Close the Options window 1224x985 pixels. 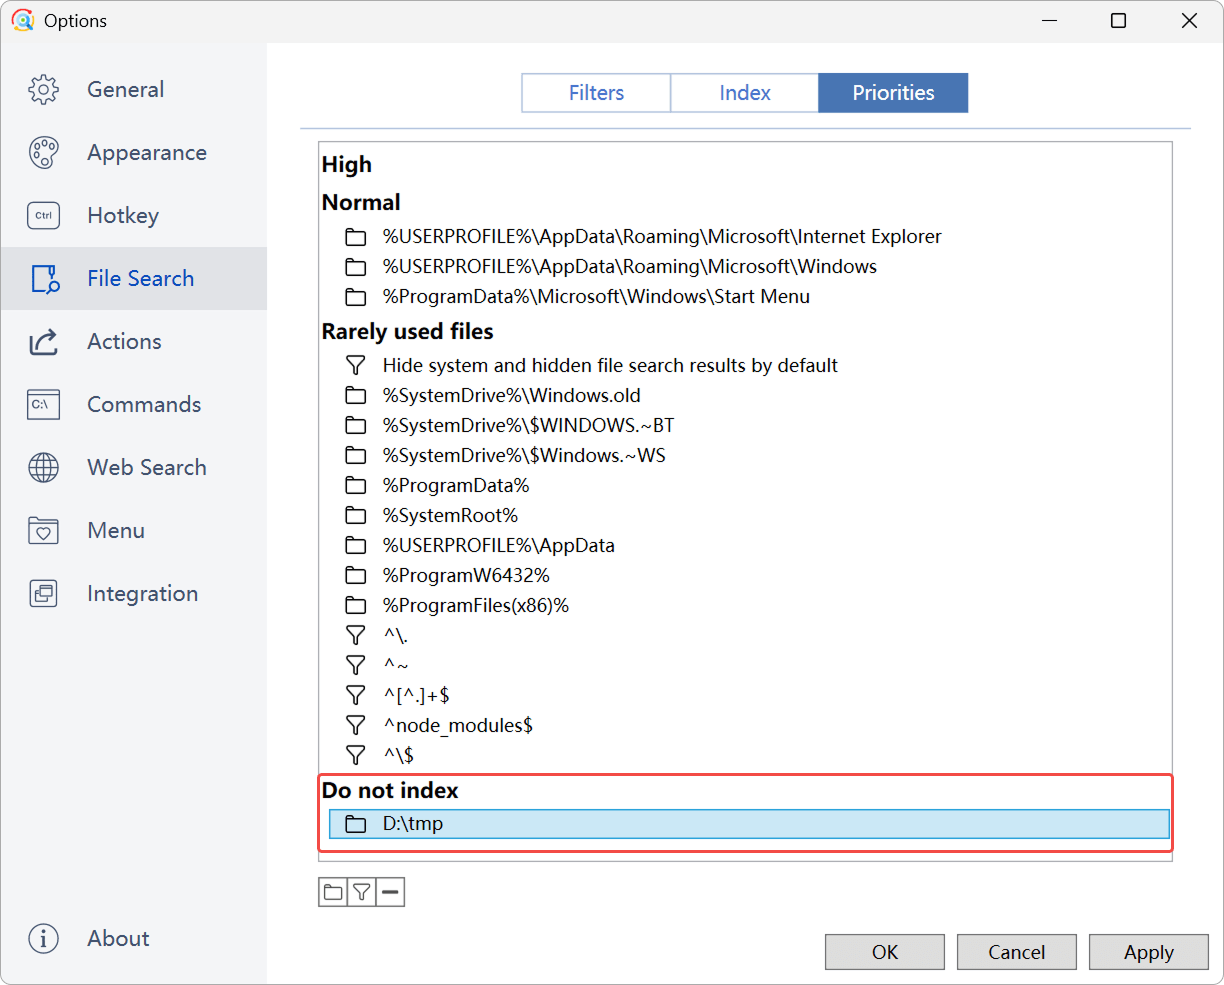point(1189,20)
